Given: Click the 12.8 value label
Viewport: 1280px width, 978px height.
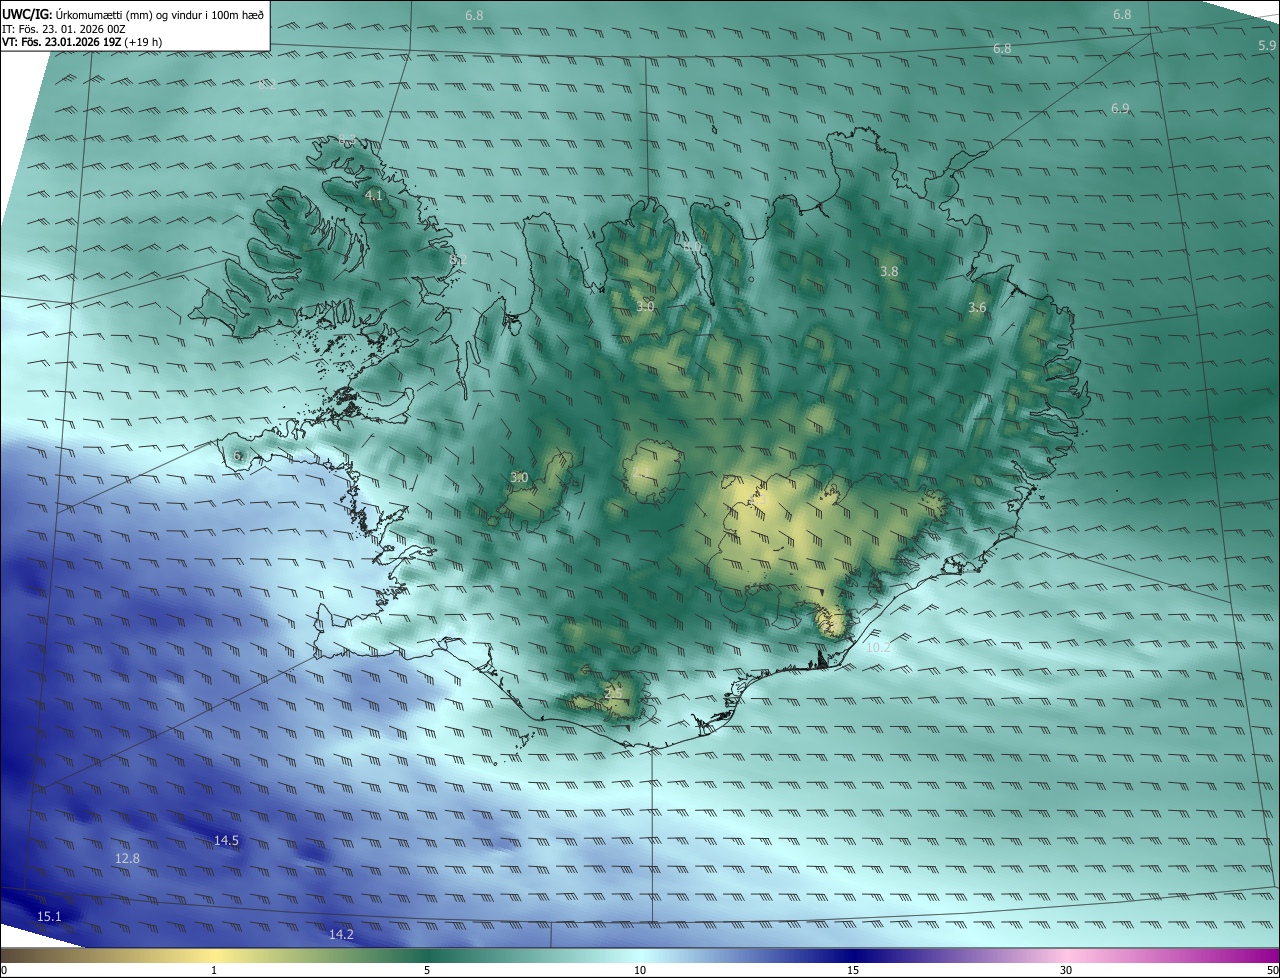Looking at the screenshot, I should [127, 858].
